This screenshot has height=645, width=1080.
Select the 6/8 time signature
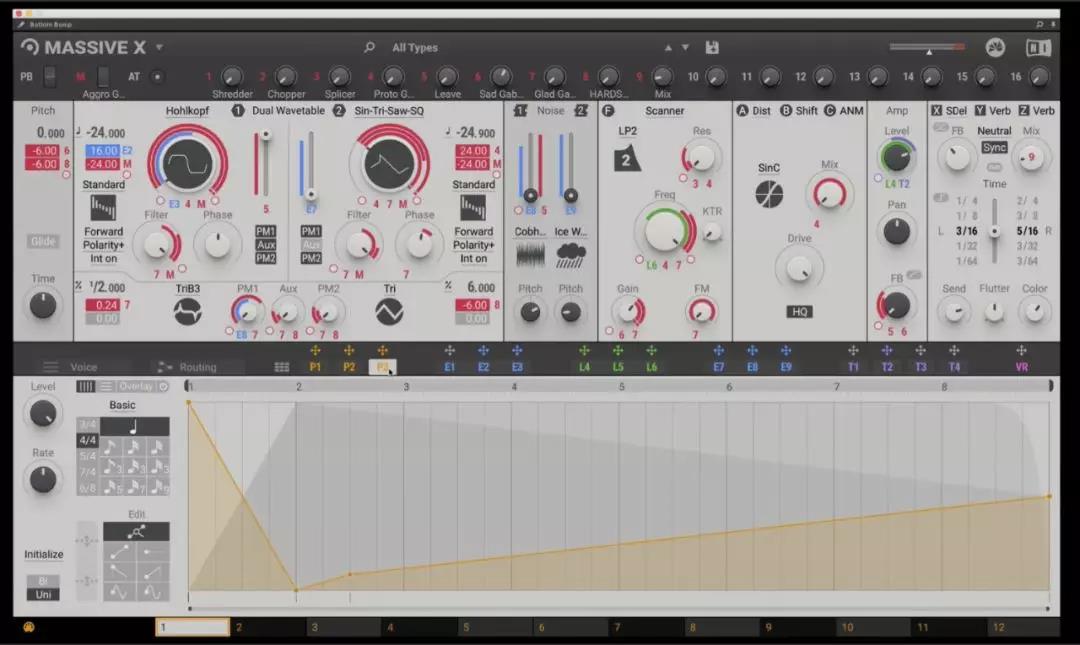point(87,488)
